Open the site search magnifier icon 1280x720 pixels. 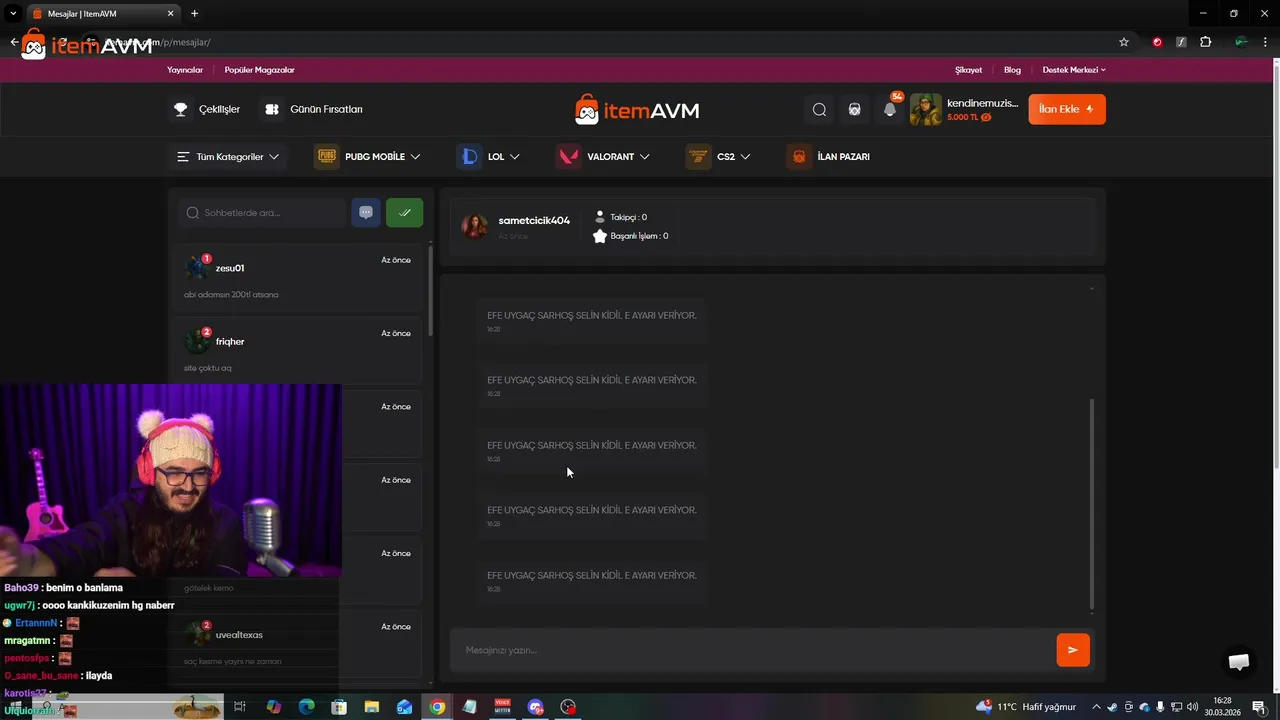(819, 110)
